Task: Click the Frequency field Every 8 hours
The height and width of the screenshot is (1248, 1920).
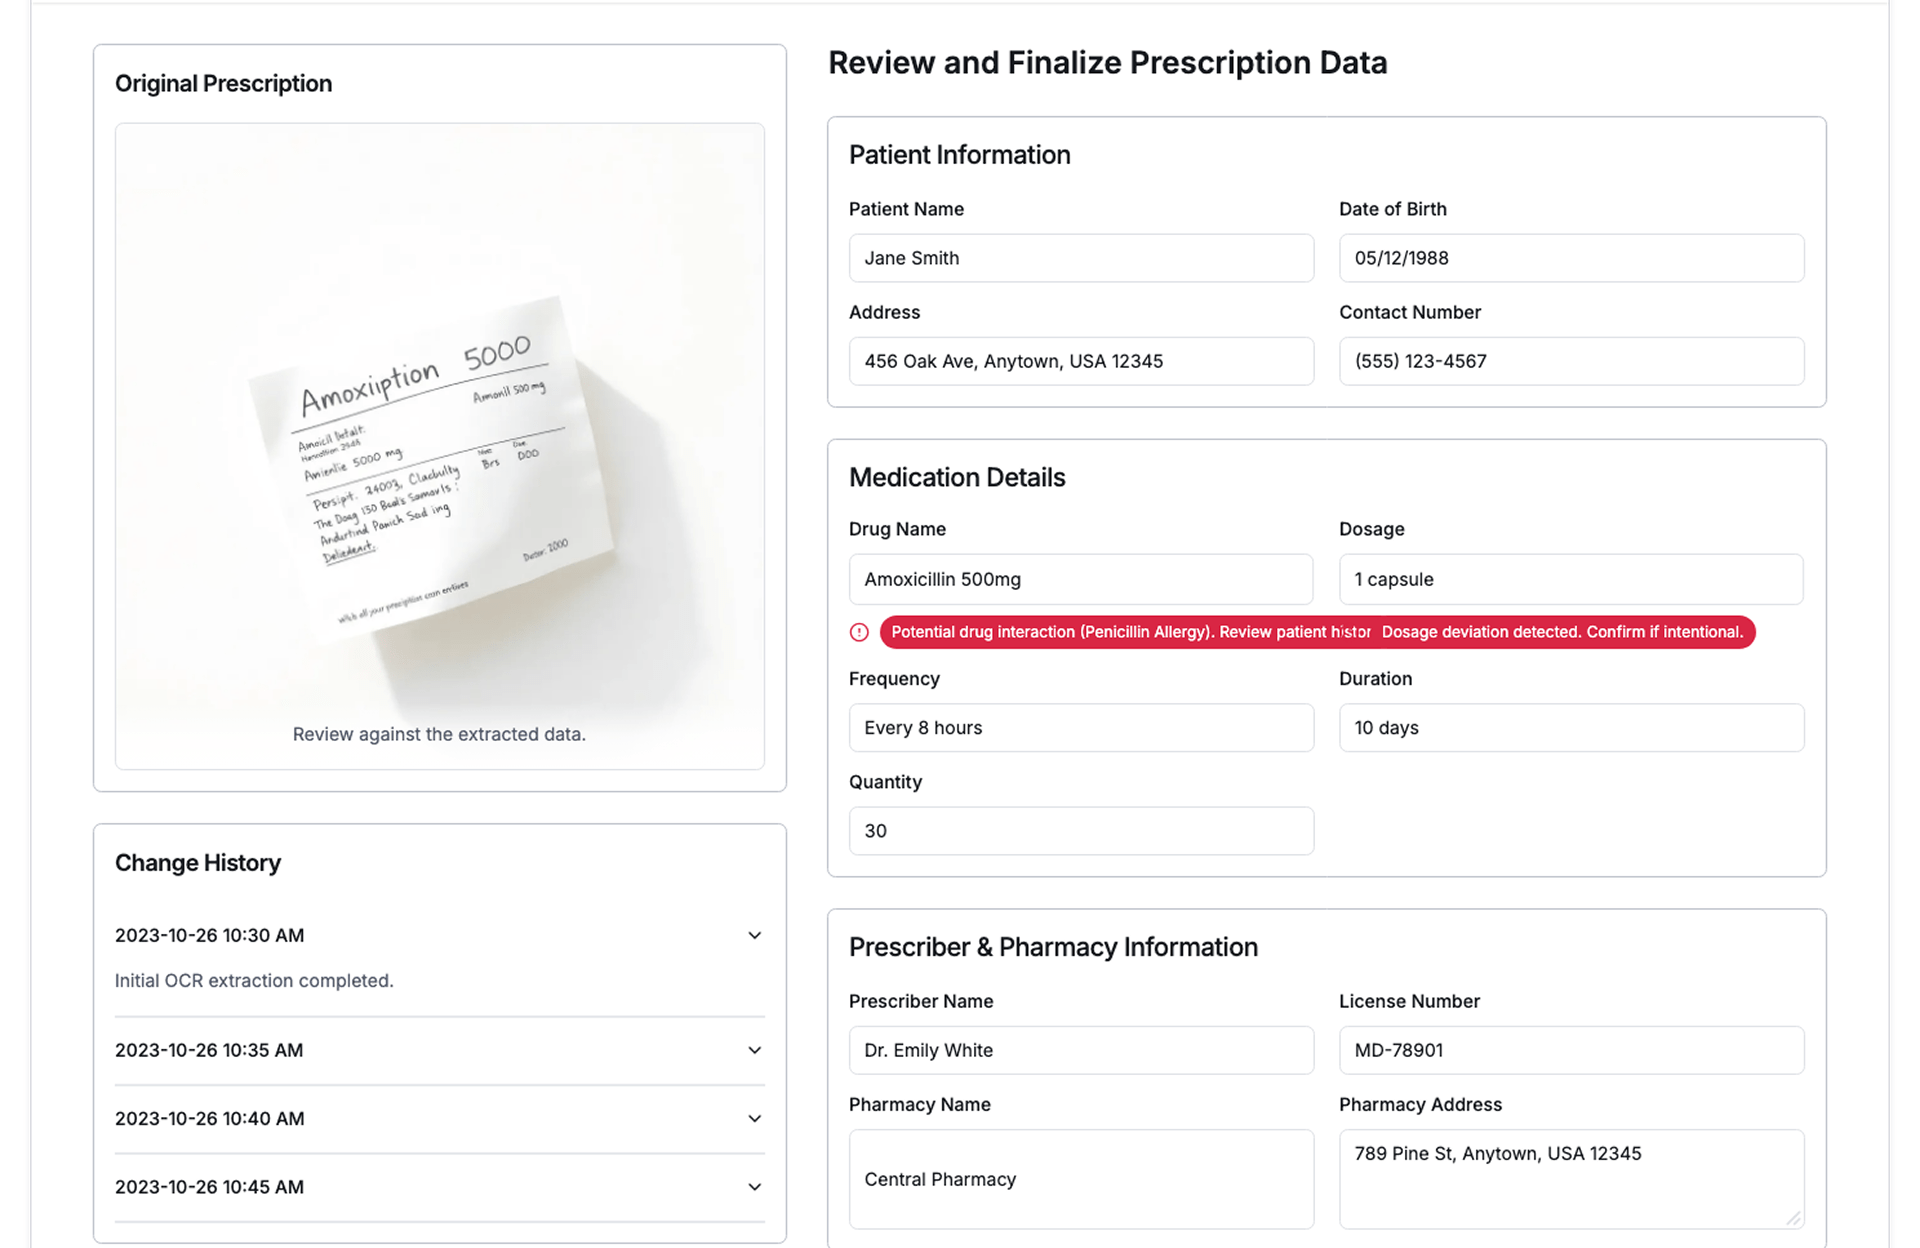Action: (1080, 728)
